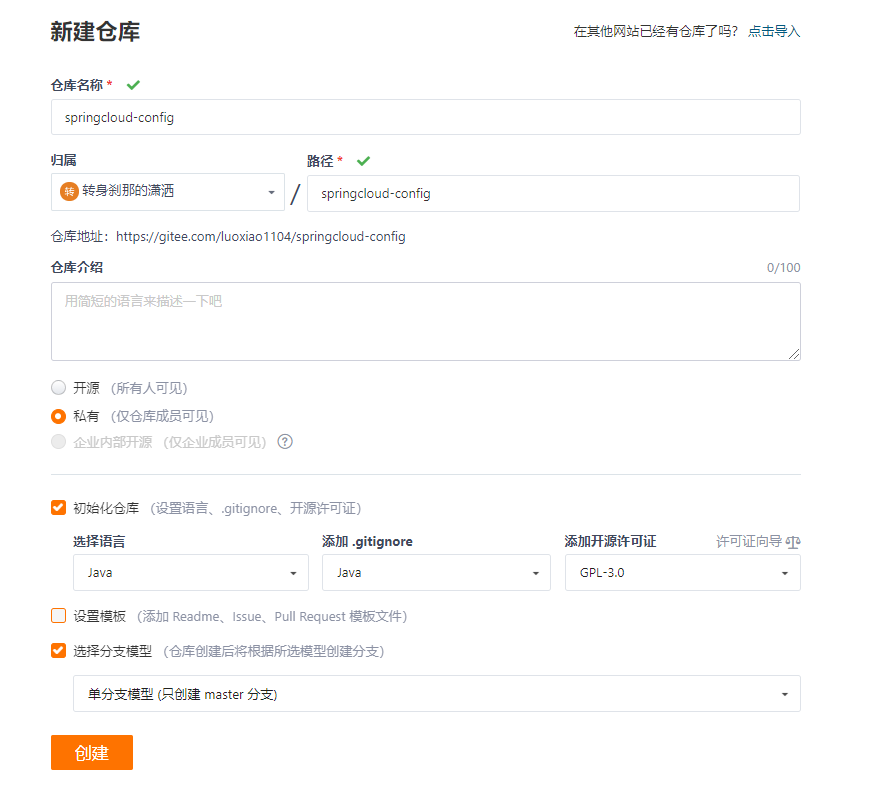Viewport: 879px width, 785px height.
Task: Open the 许可证向导 link
Action: pyautogui.click(x=749, y=542)
